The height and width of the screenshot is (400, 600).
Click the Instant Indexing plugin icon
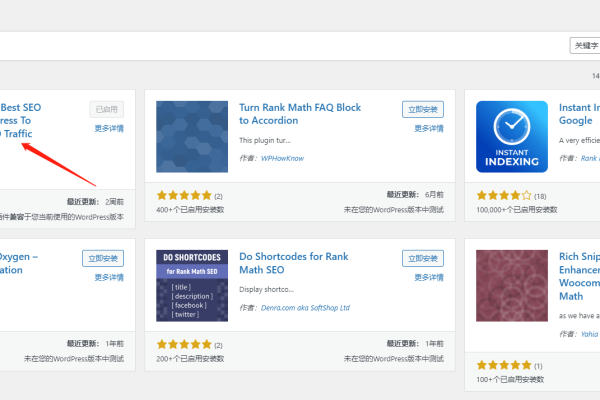(512, 137)
